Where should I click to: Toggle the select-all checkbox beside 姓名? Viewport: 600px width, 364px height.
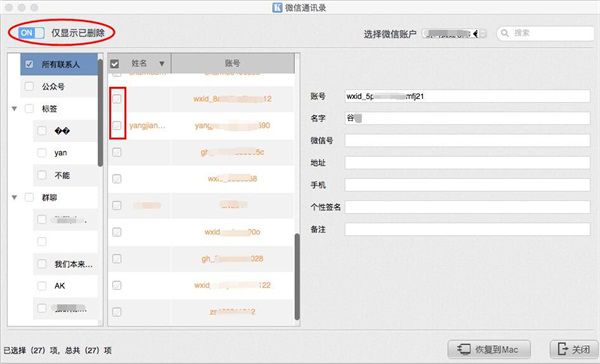pyautogui.click(x=114, y=64)
